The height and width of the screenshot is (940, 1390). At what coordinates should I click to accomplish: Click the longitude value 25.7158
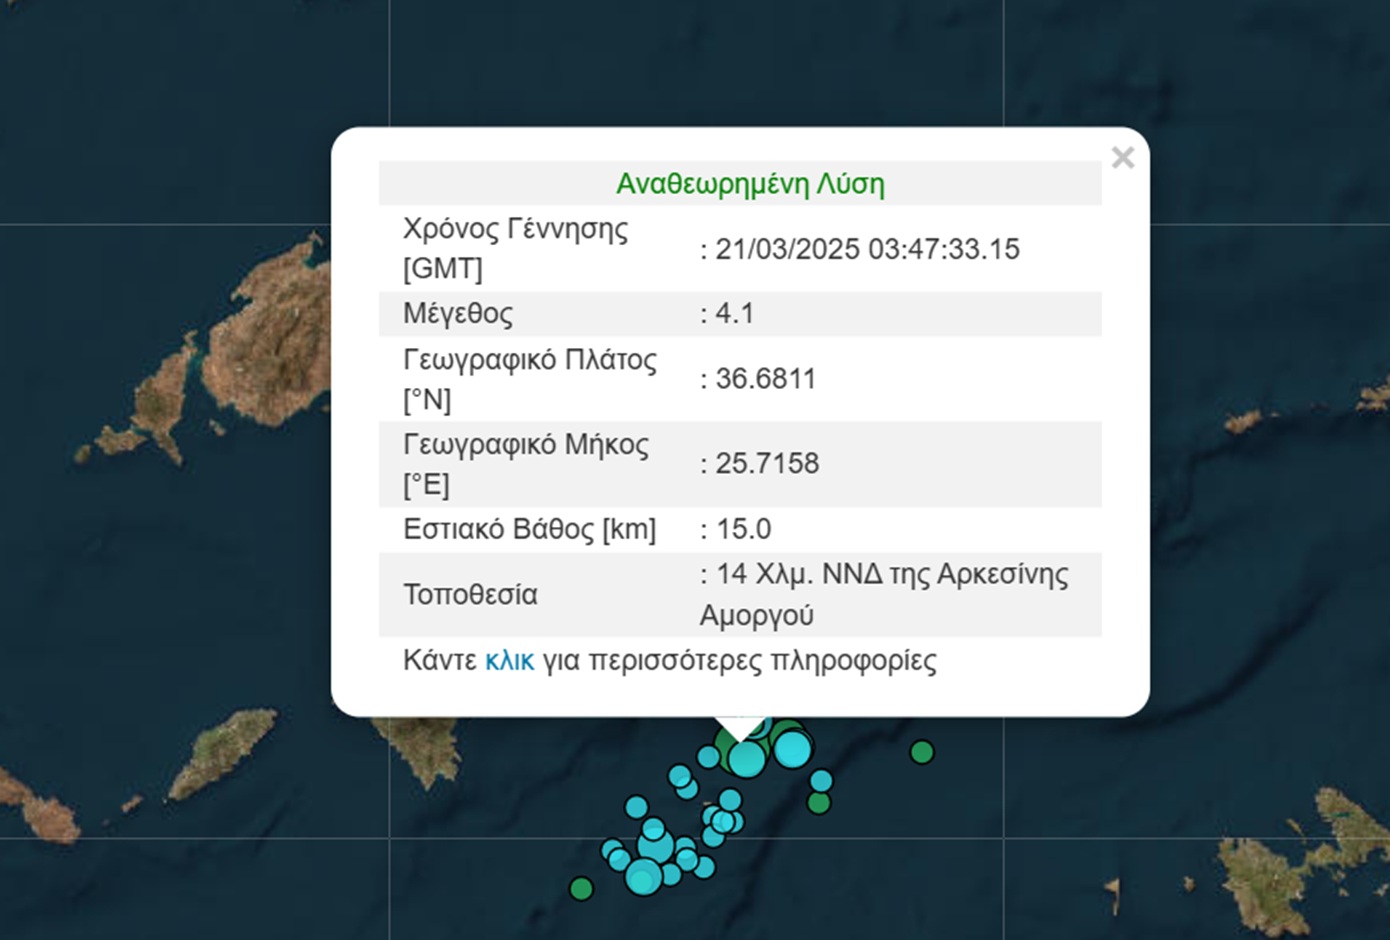767,464
